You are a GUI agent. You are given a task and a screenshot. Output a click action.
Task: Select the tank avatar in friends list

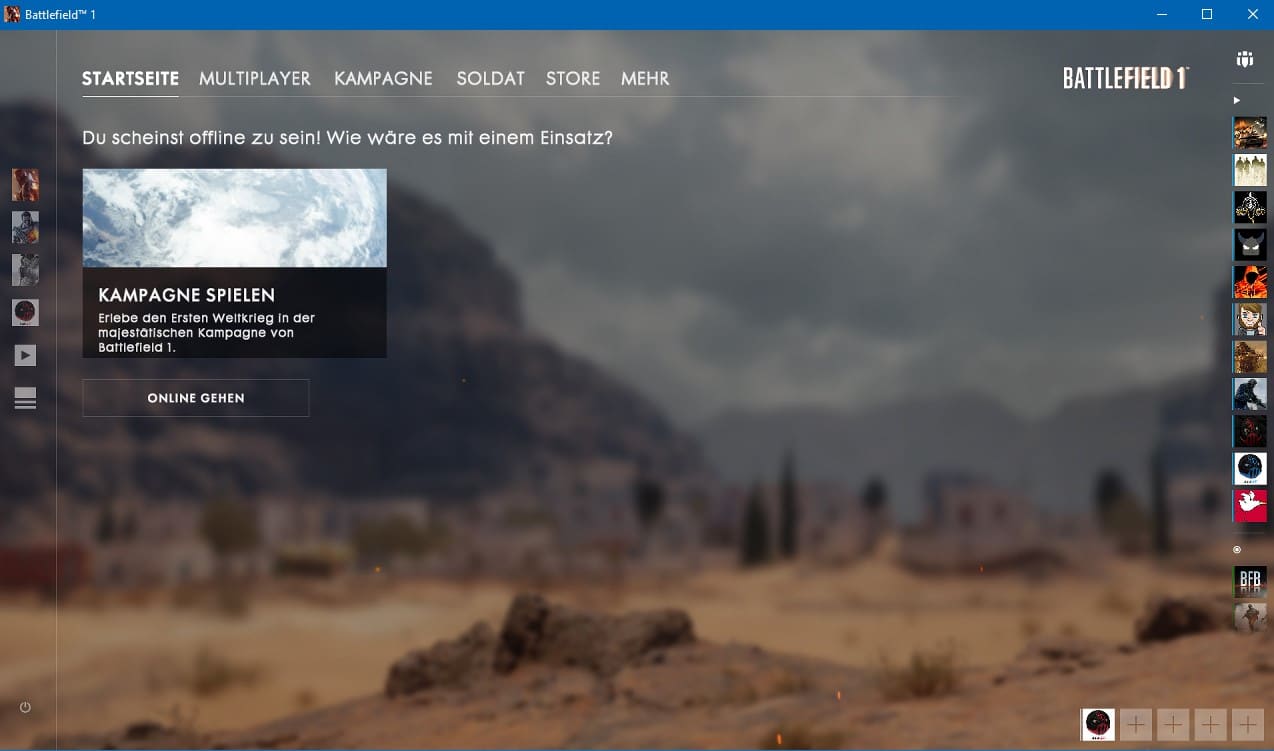tap(1250, 133)
